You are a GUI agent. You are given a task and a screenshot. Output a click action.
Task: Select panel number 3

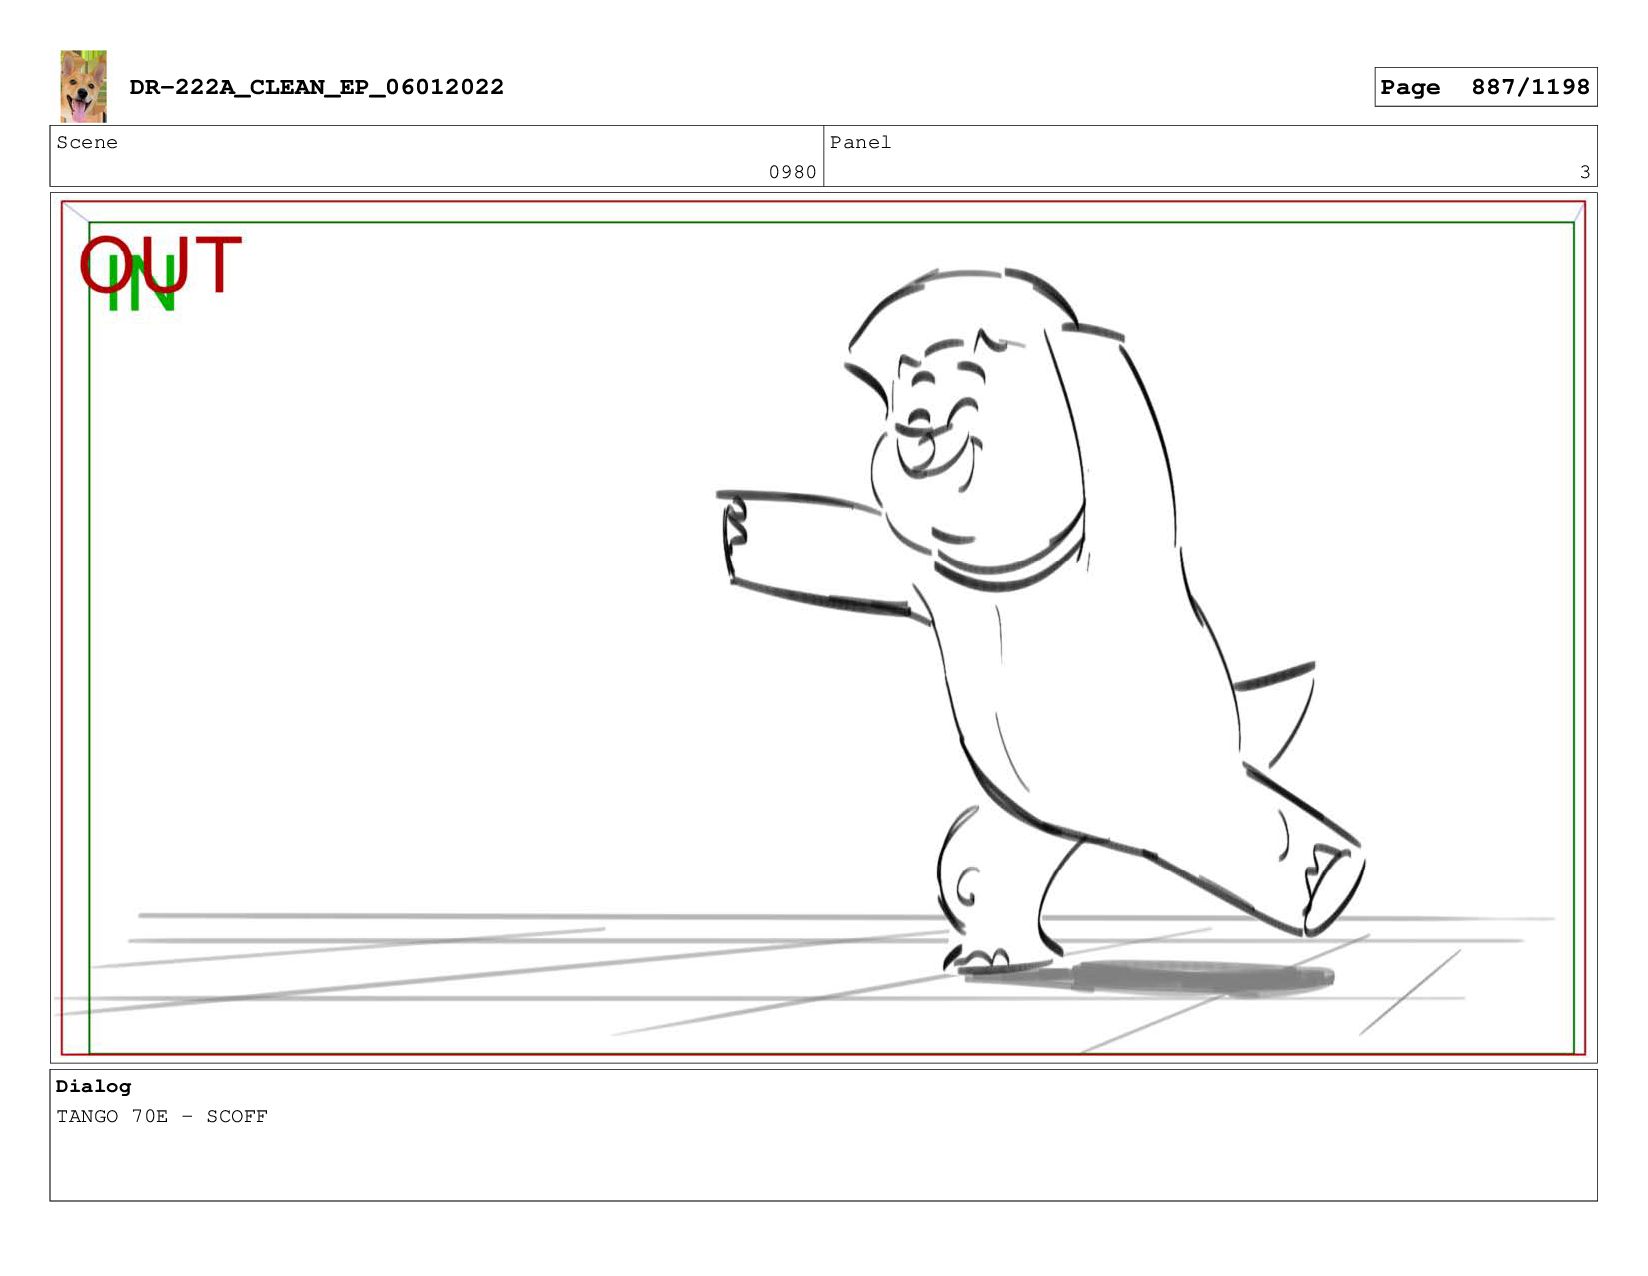pyautogui.click(x=1584, y=172)
